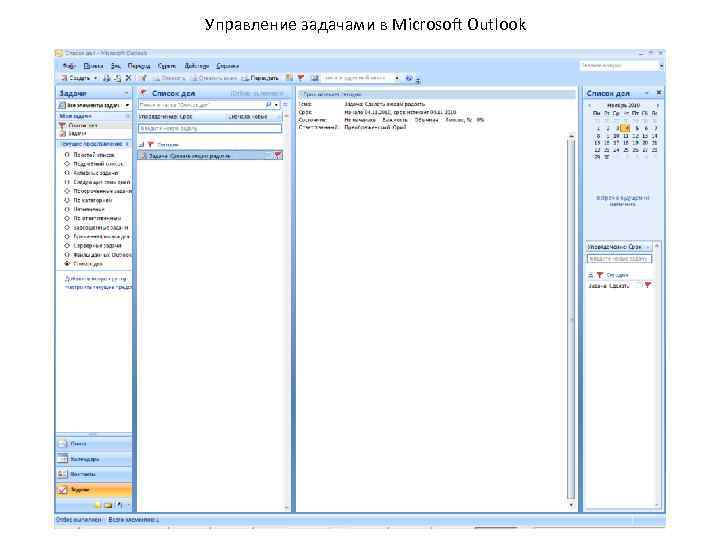Select the Следующие семь дней view radio
The image size is (720, 540).
(67, 182)
